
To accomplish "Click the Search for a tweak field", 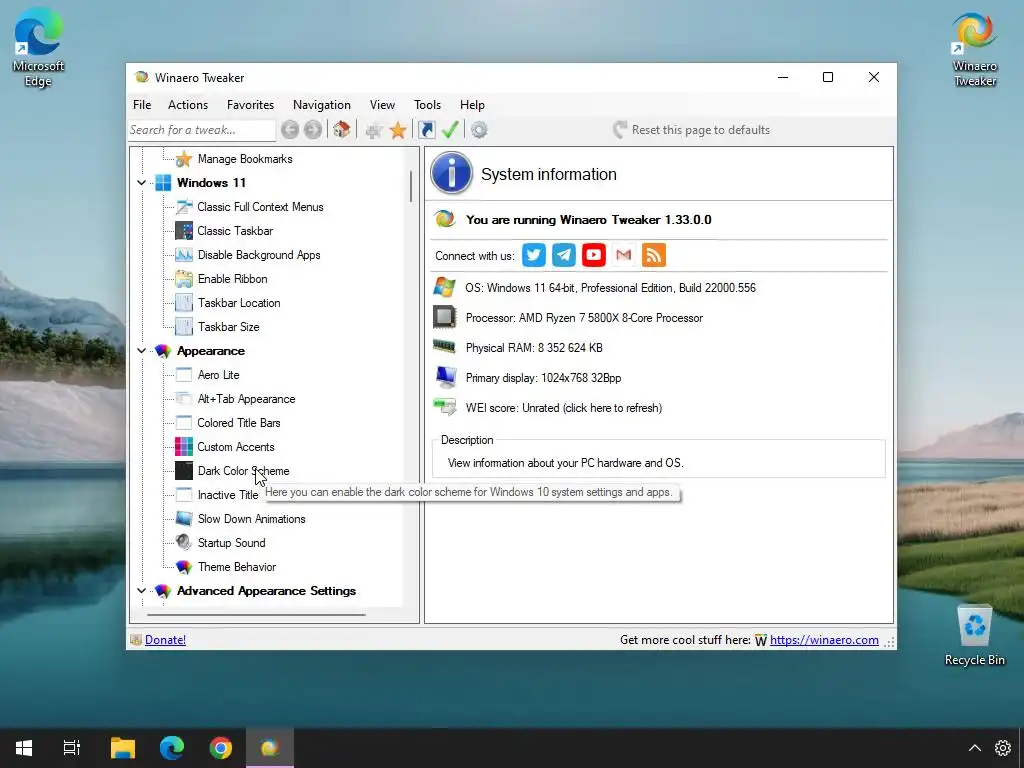I will [x=202, y=130].
